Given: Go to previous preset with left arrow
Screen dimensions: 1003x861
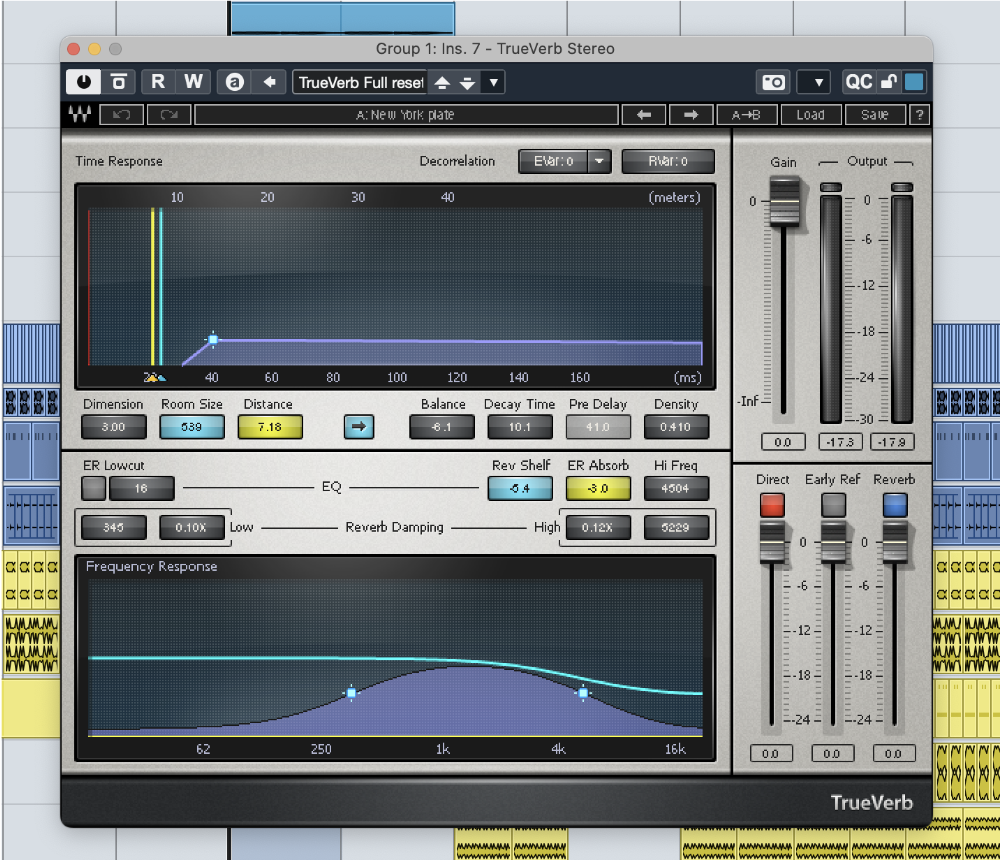Looking at the screenshot, I should [644, 115].
